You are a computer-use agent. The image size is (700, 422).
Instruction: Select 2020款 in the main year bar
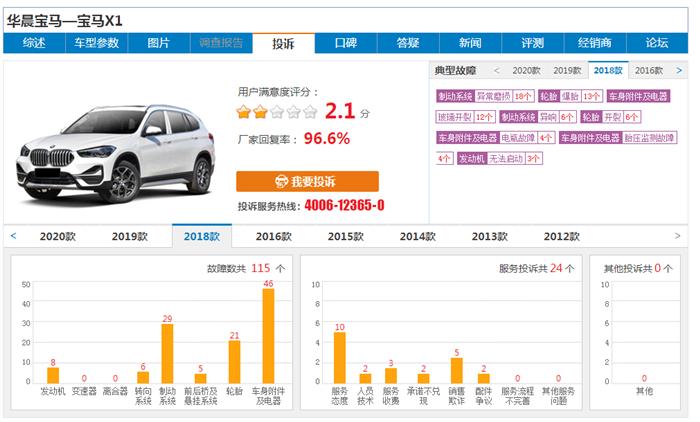click(58, 237)
